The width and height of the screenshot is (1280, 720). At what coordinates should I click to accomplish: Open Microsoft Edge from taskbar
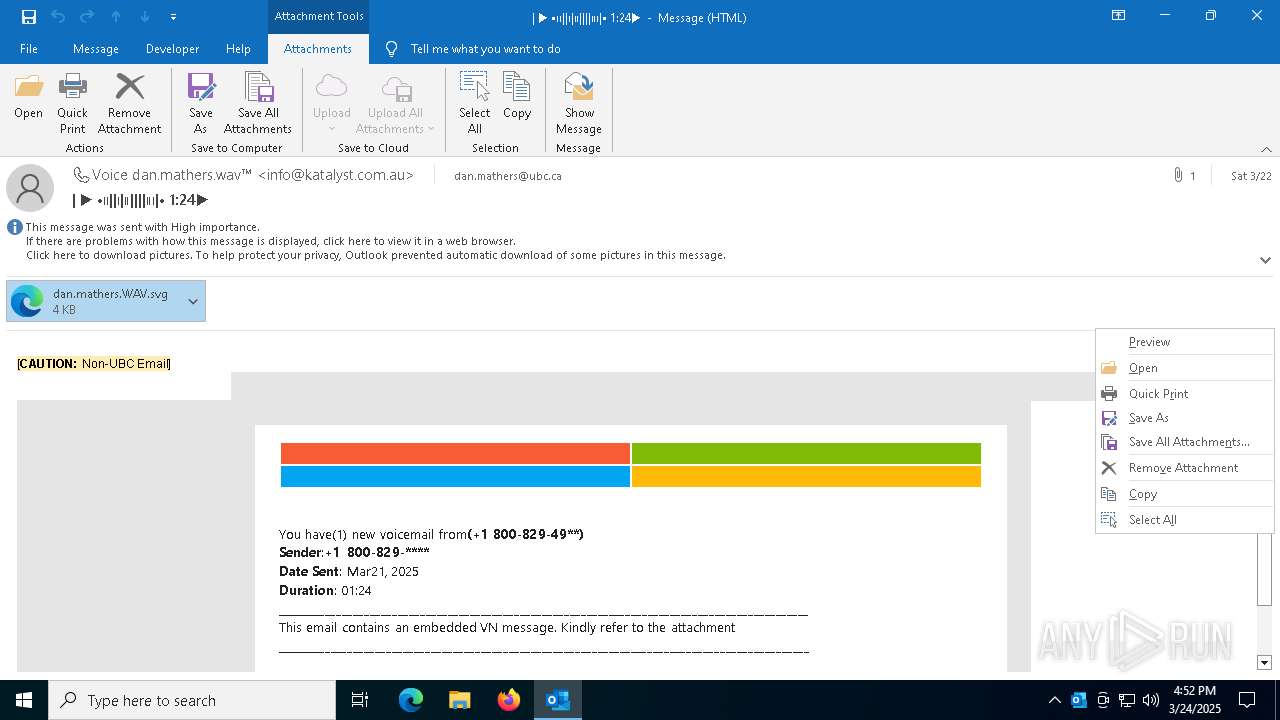[411, 700]
